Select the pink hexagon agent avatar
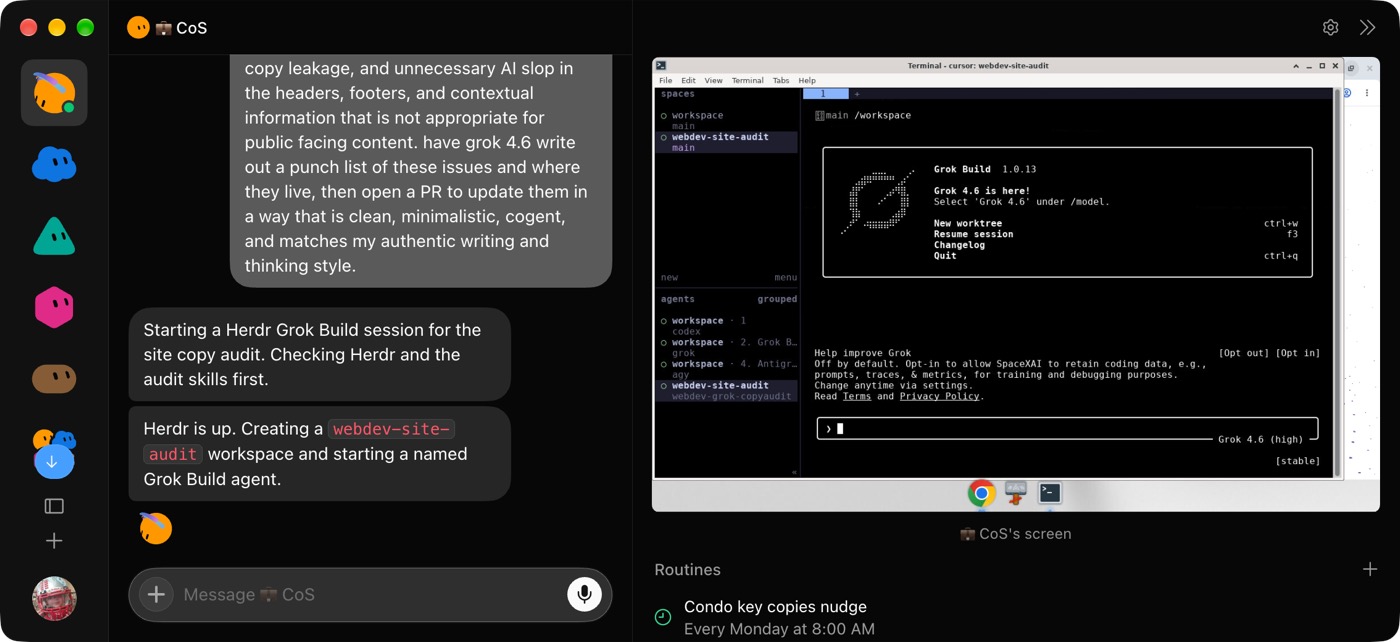1400x642 pixels. [54, 307]
